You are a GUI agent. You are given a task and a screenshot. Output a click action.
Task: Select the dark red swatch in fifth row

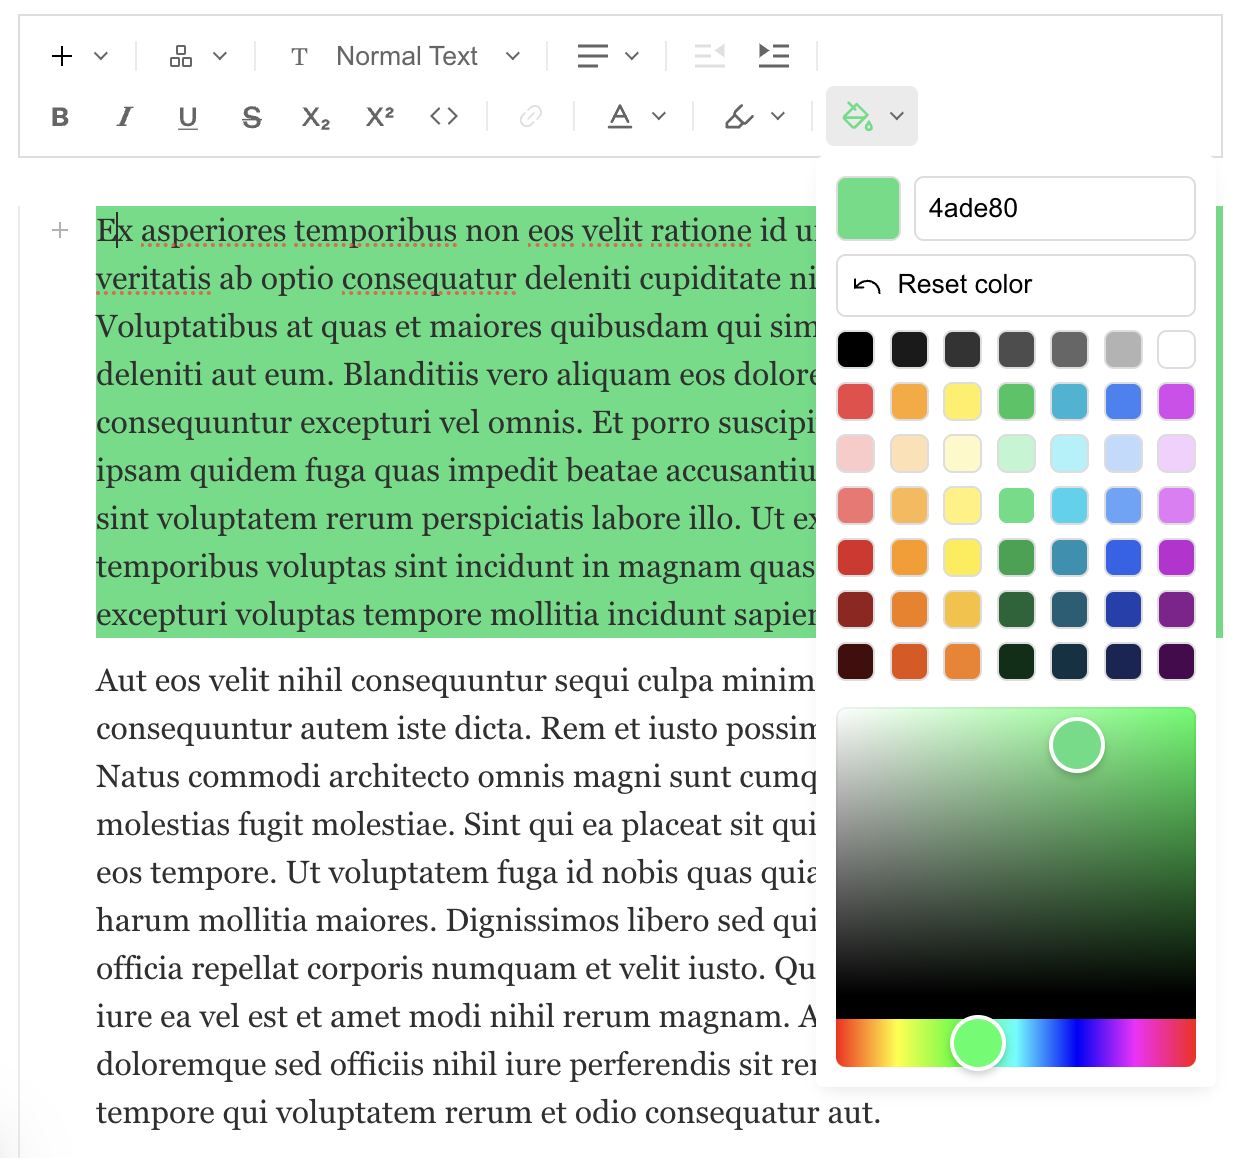click(x=855, y=557)
